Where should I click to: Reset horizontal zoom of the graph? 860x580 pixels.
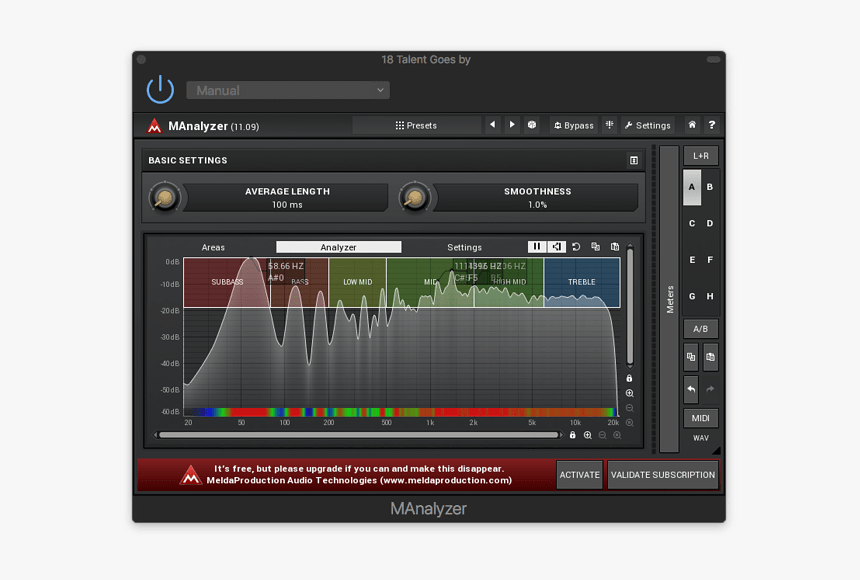click(x=617, y=435)
